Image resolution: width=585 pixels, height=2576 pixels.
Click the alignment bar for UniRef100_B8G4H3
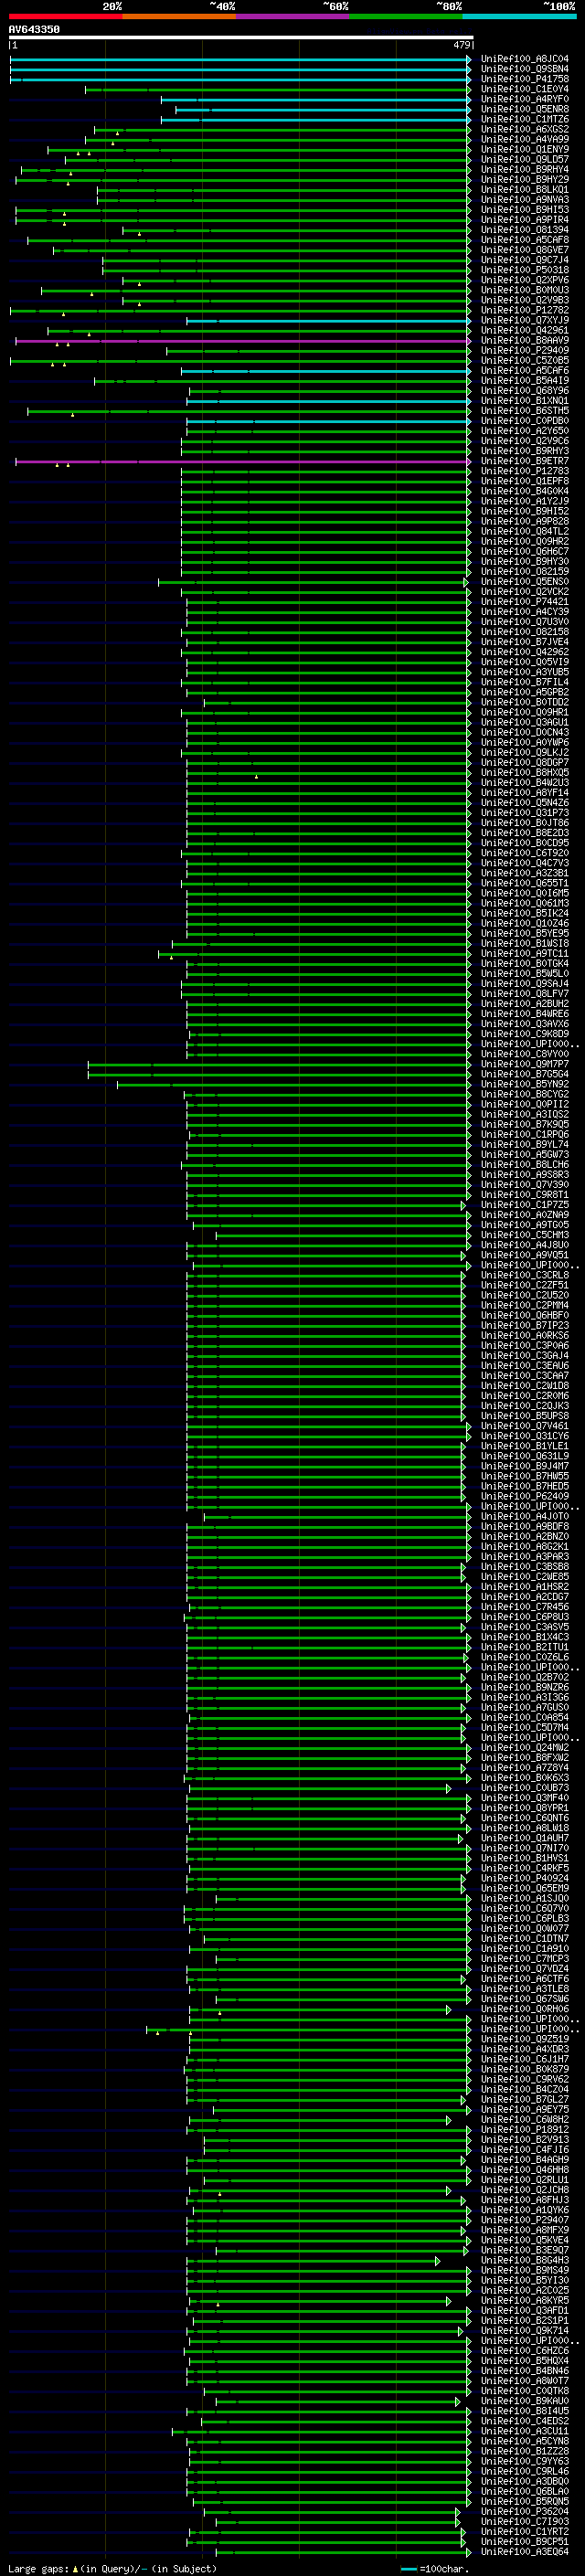click(x=312, y=2260)
